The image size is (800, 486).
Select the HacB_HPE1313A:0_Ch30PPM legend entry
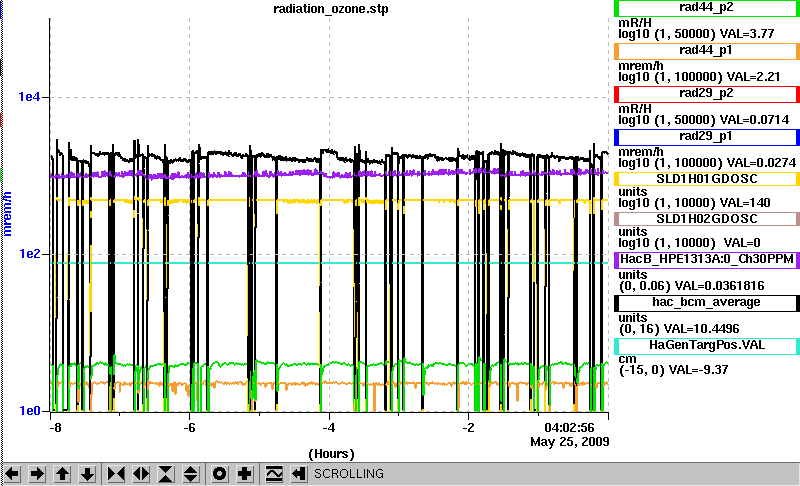point(707,260)
